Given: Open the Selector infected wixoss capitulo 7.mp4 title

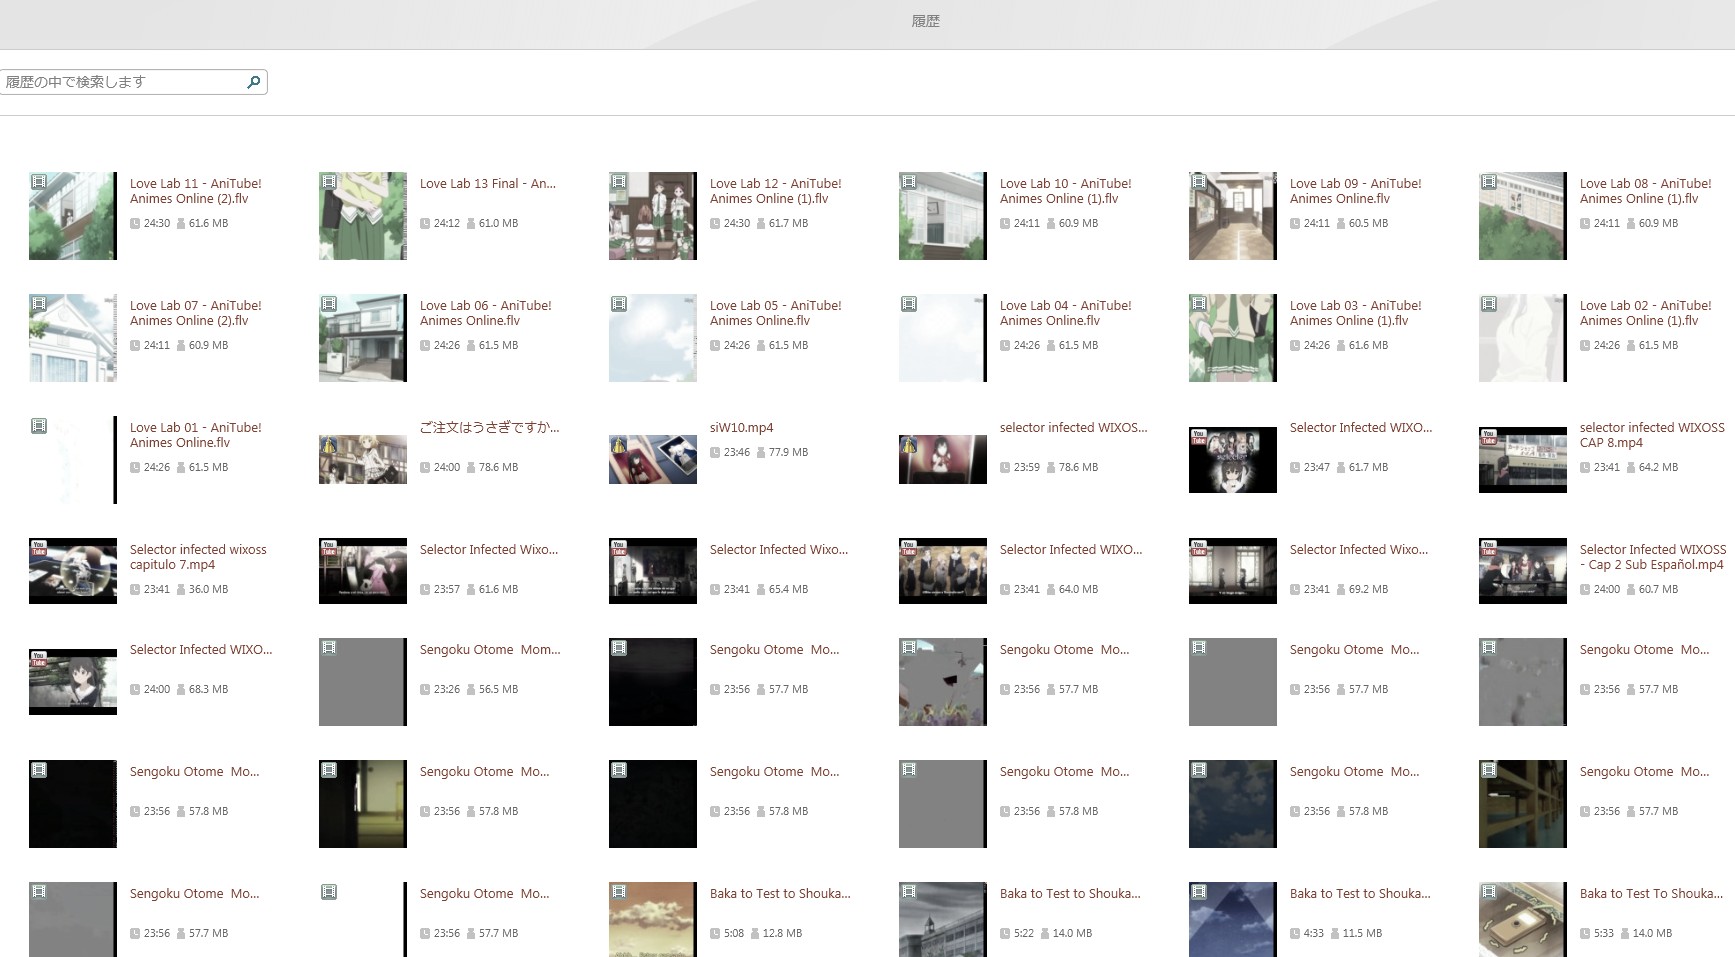Looking at the screenshot, I should [199, 557].
